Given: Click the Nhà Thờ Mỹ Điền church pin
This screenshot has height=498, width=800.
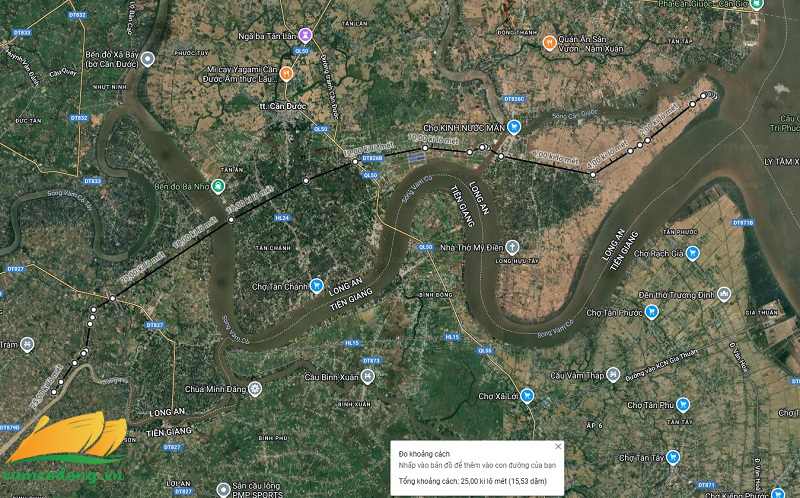Looking at the screenshot, I should (x=512, y=247).
